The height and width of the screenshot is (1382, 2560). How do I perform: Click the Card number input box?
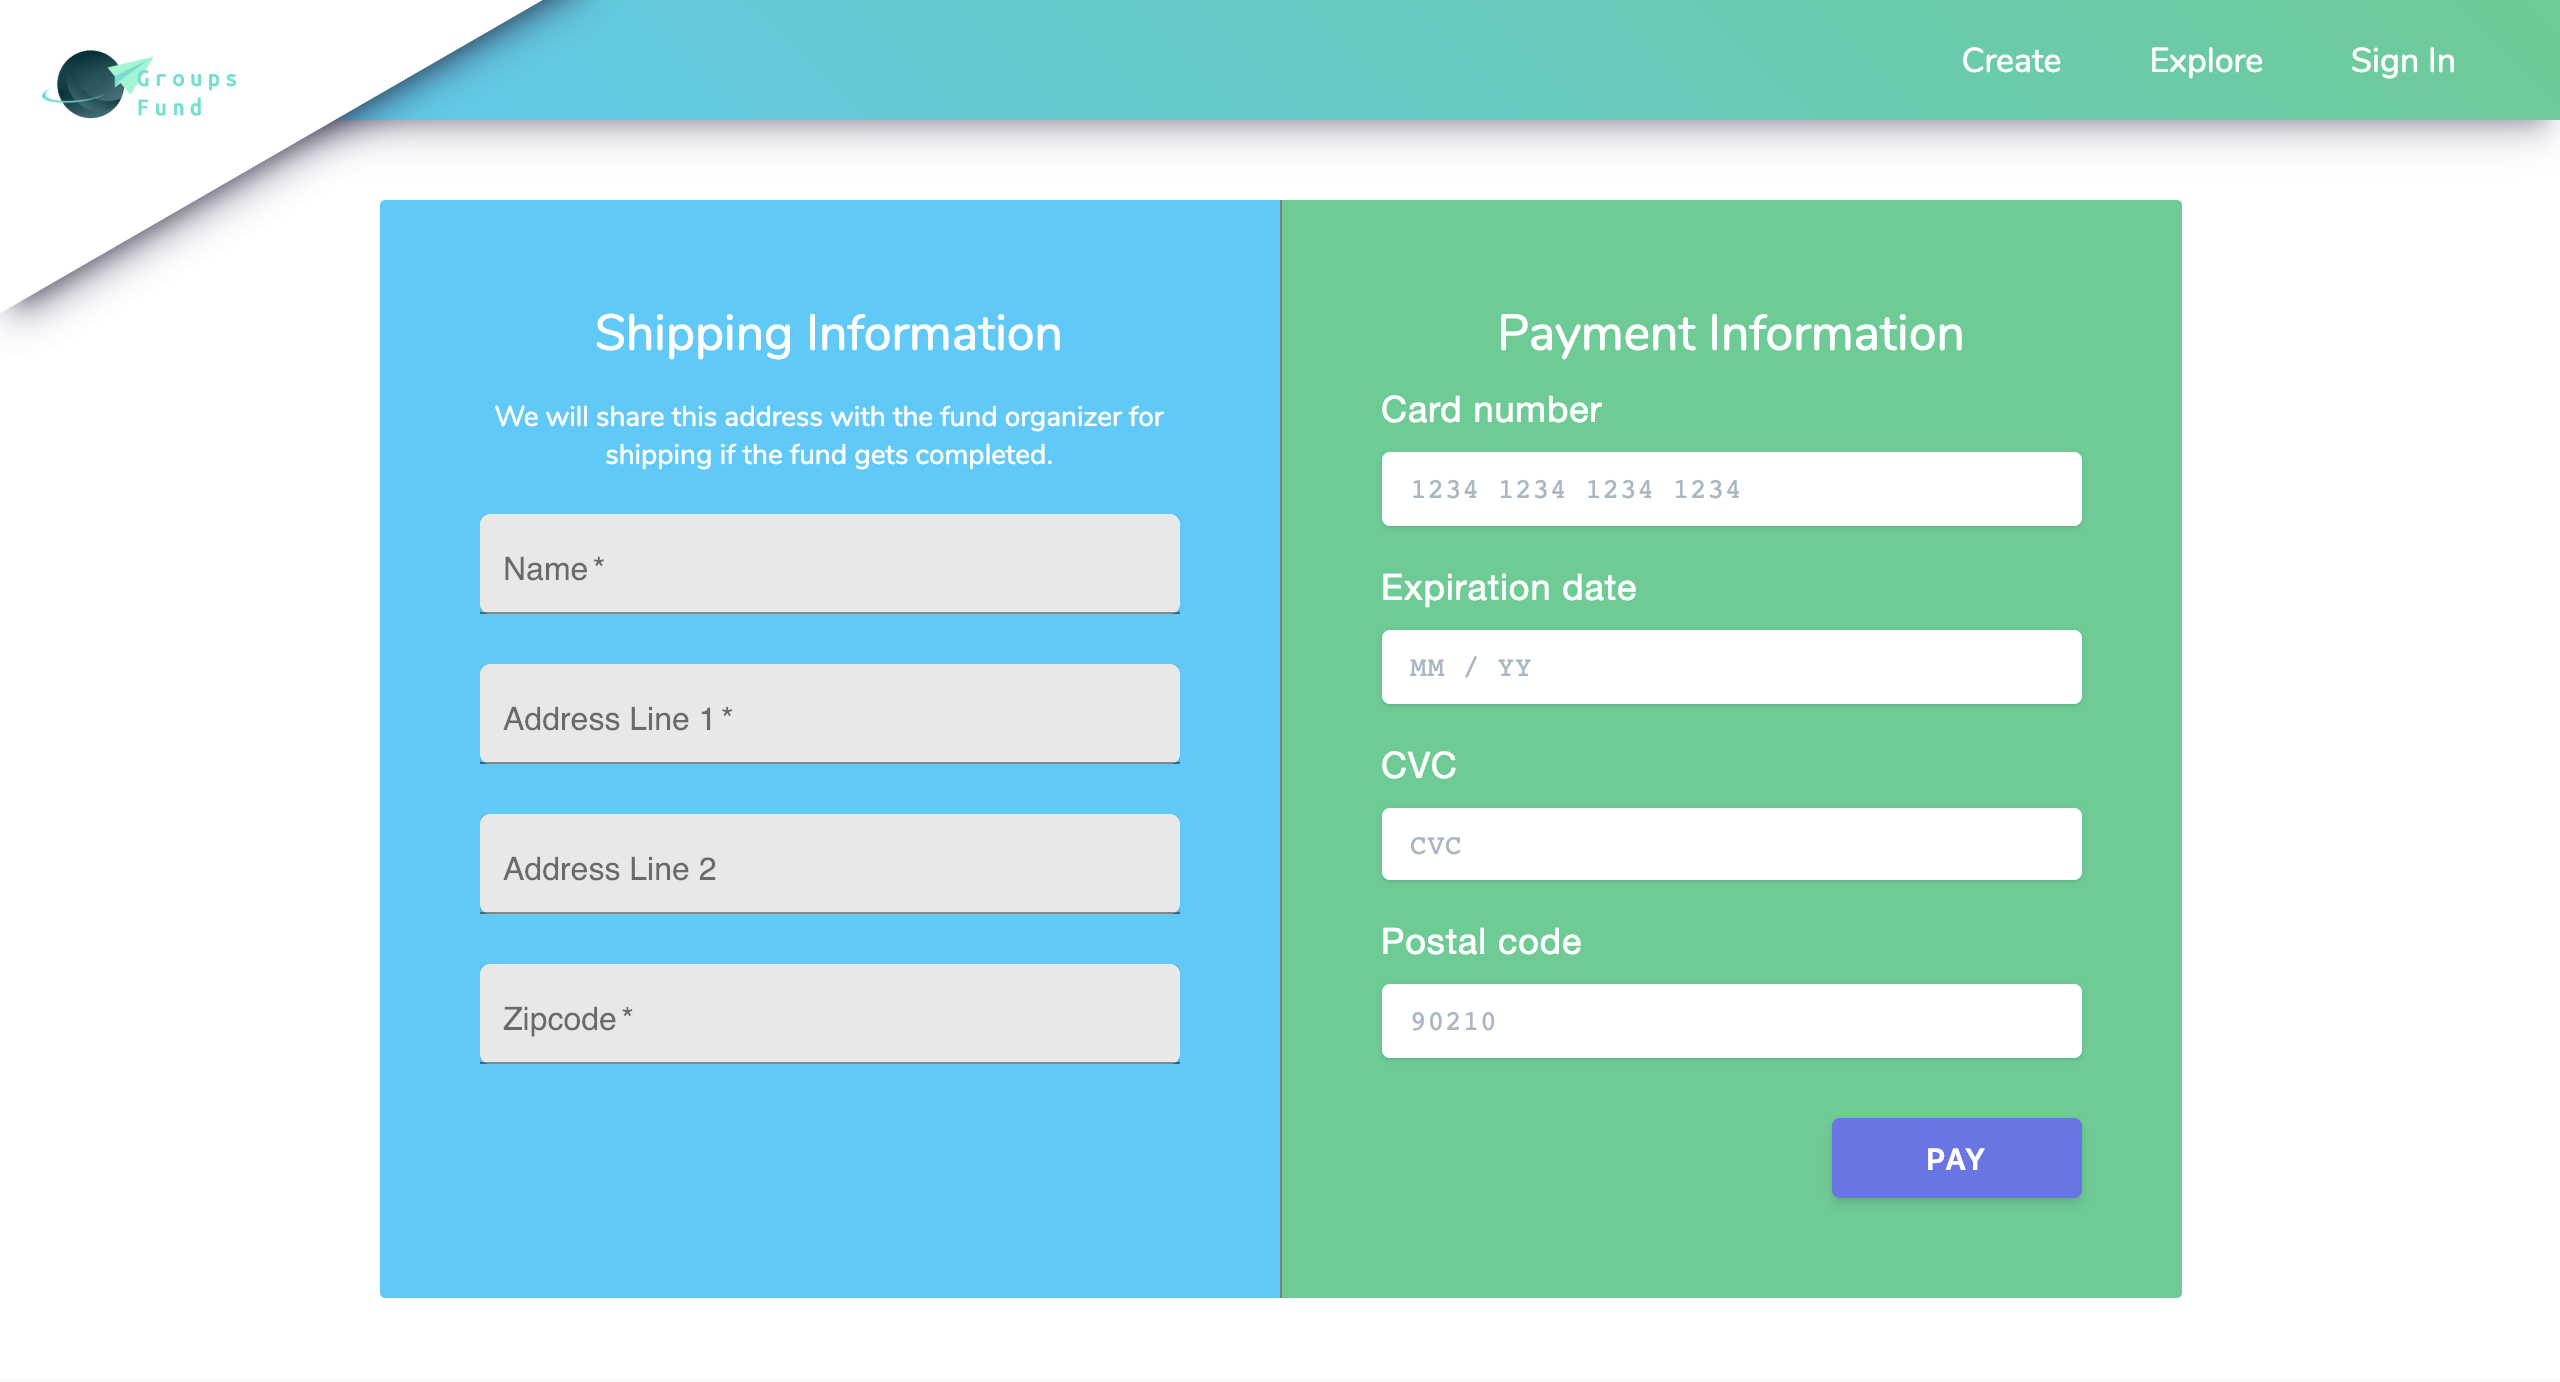(x=1730, y=489)
